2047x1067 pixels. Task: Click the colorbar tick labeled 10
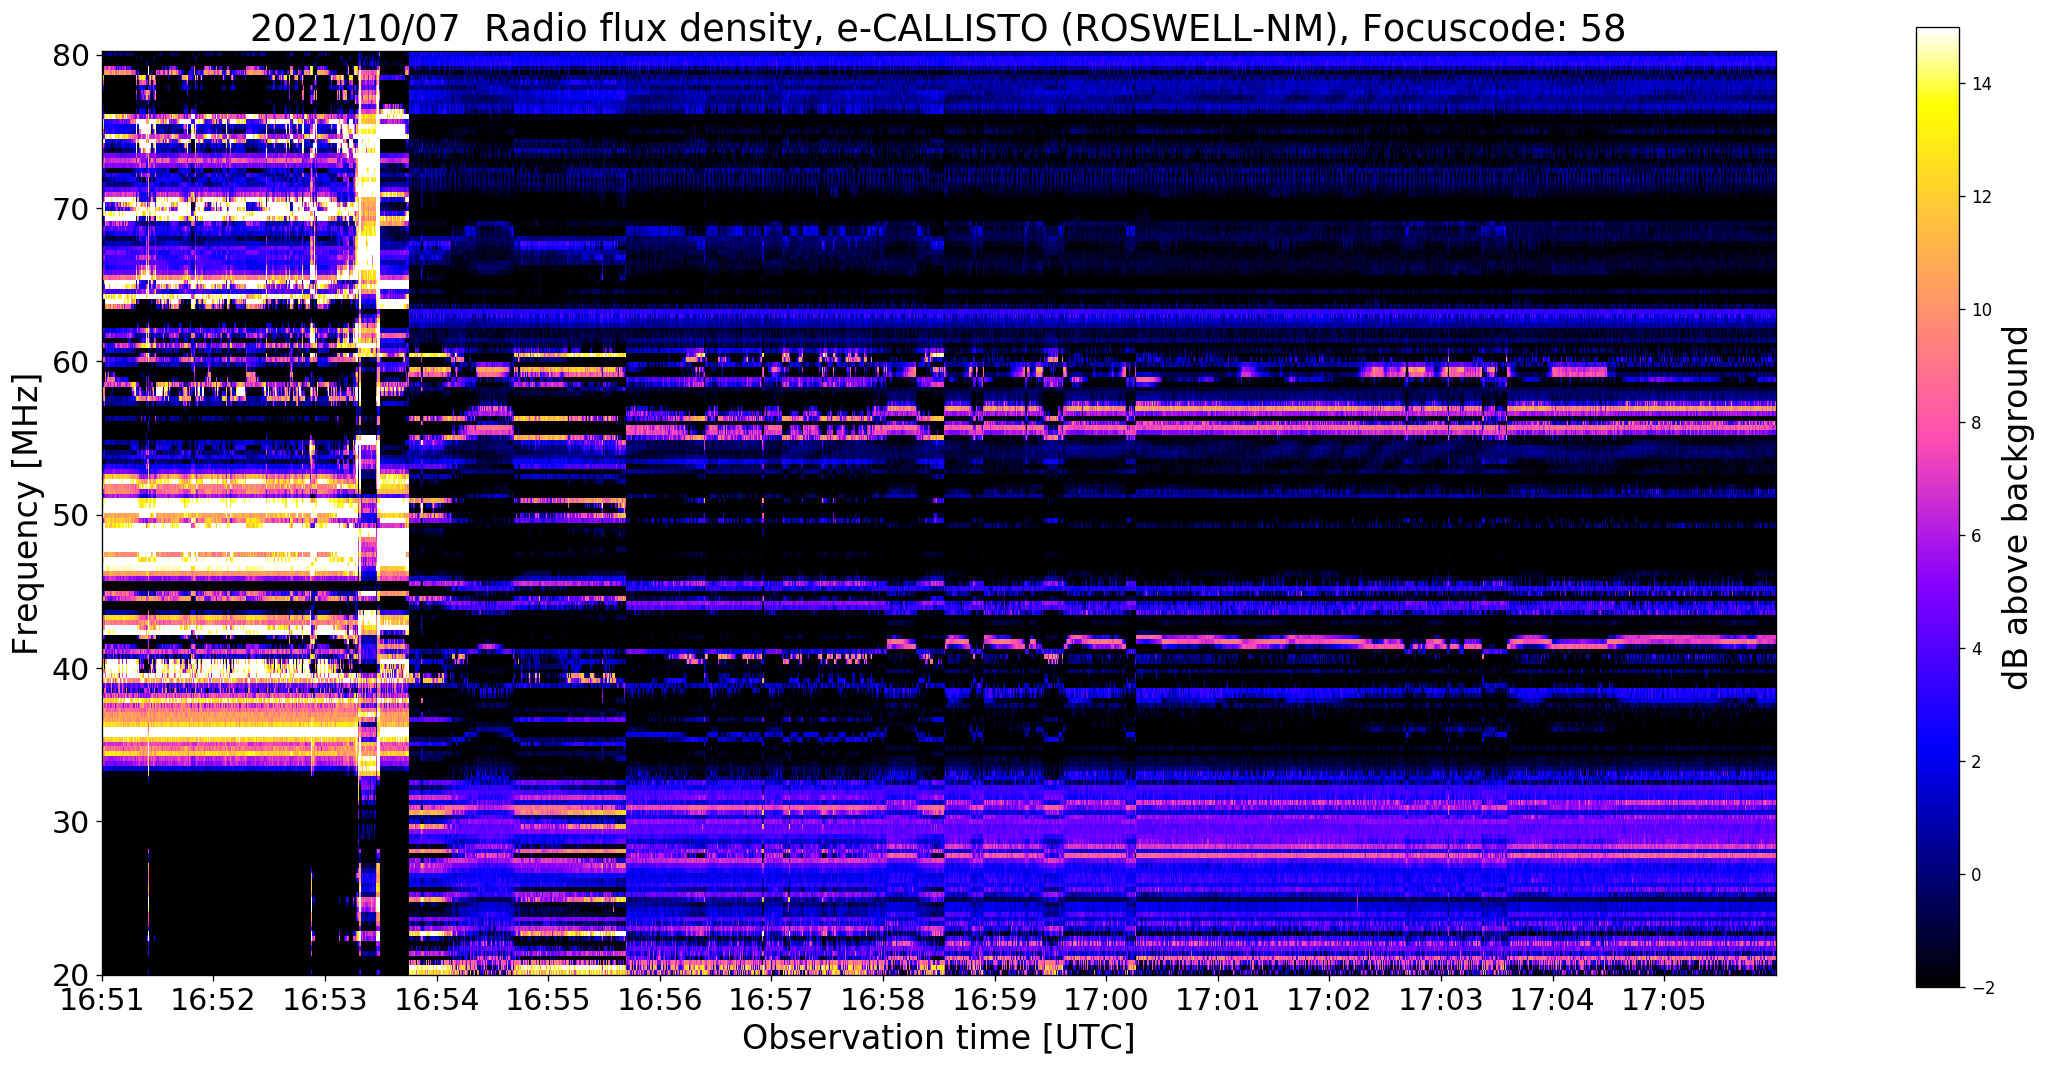coord(1980,310)
